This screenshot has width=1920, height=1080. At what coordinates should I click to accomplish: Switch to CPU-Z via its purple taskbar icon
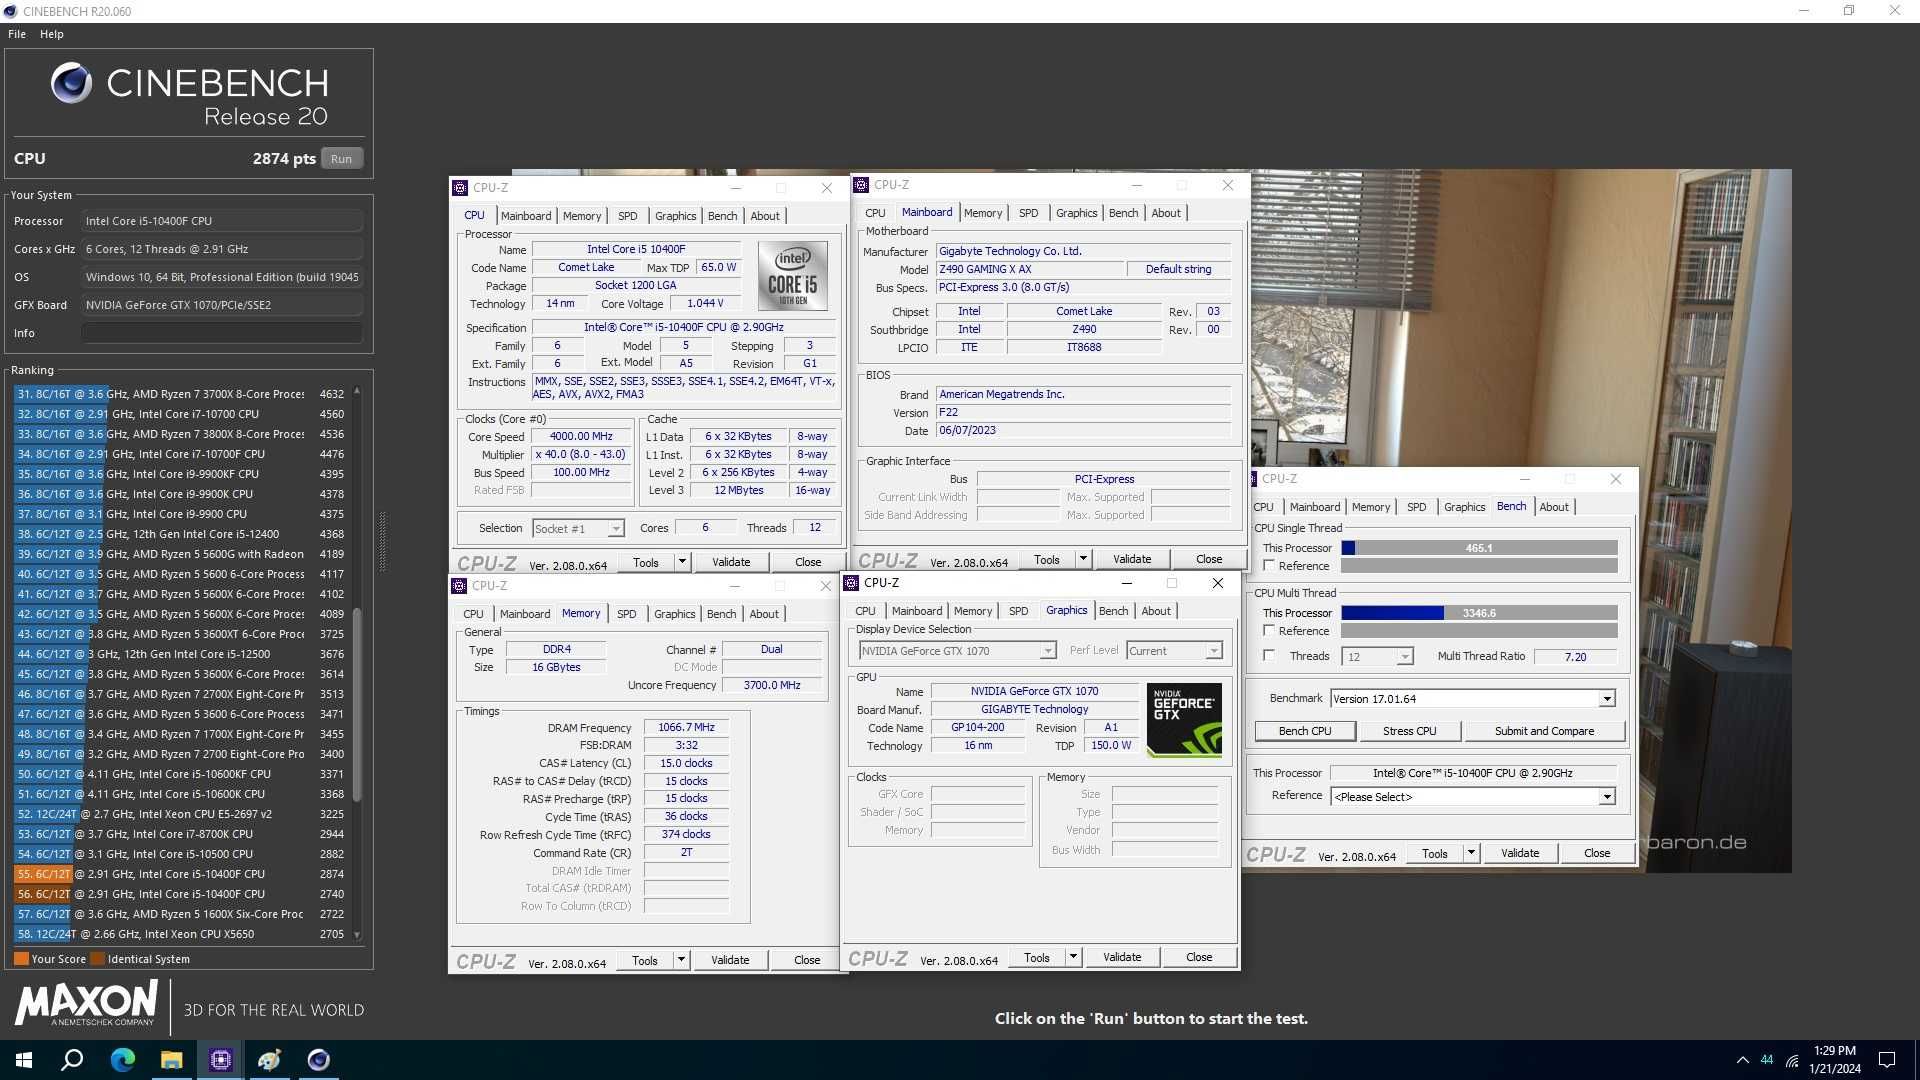pyautogui.click(x=220, y=1060)
